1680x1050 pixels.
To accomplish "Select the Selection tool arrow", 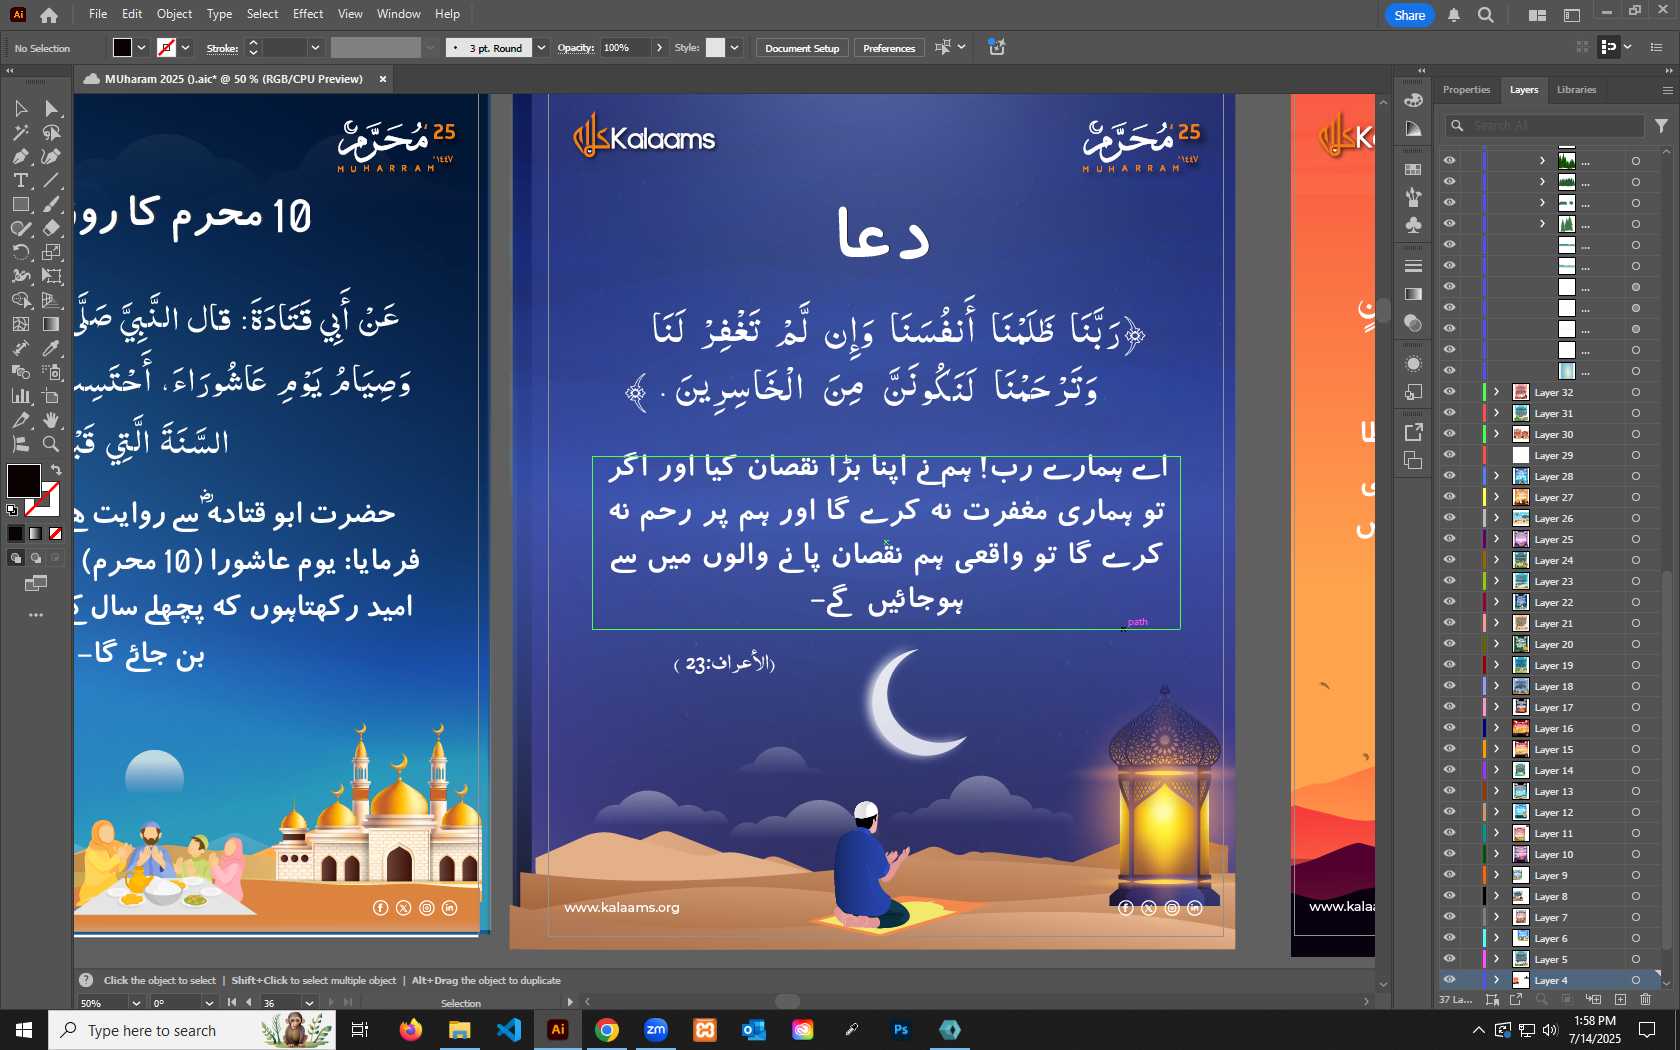I will 21,108.
